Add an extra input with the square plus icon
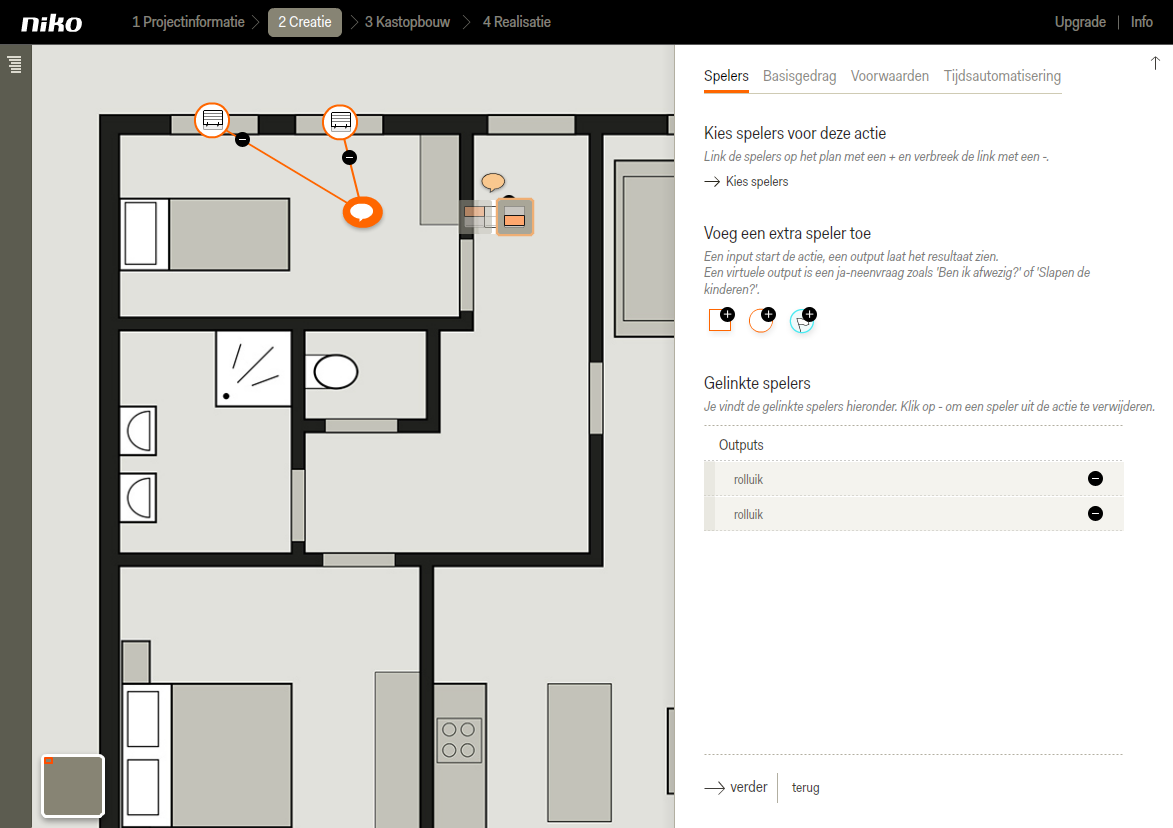 point(721,319)
